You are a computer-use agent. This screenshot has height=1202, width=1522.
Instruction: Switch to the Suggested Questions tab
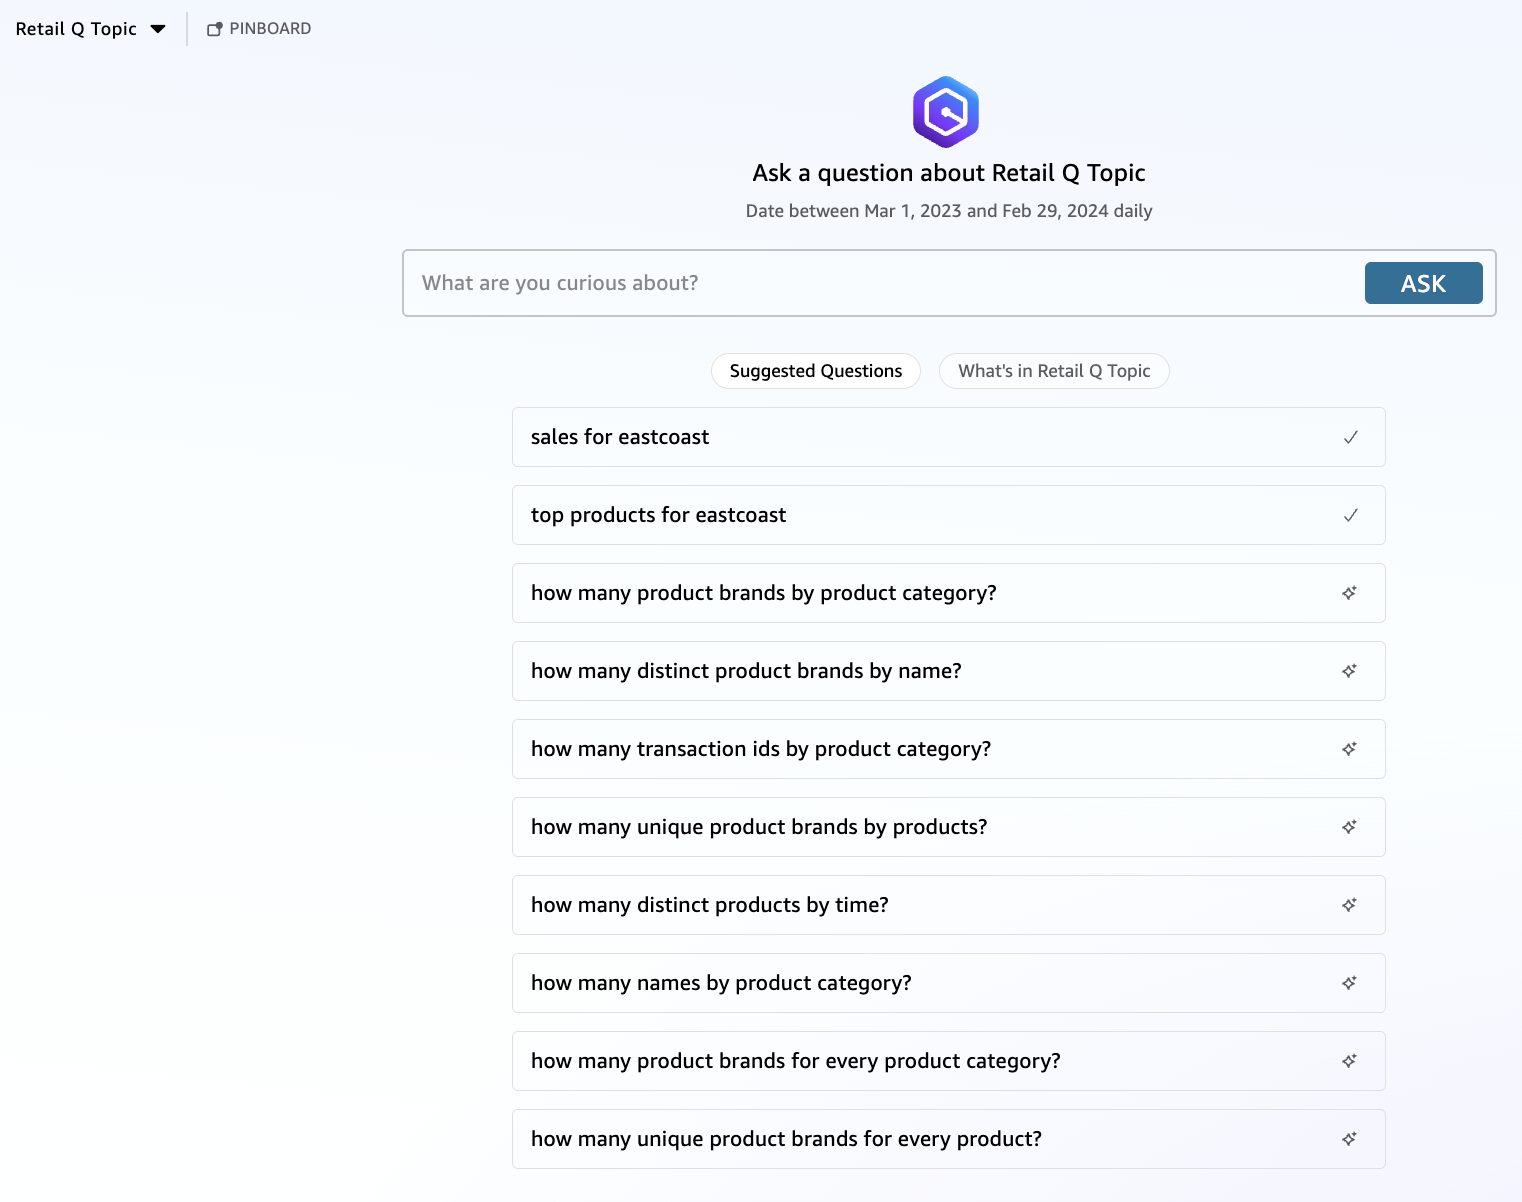click(x=816, y=371)
